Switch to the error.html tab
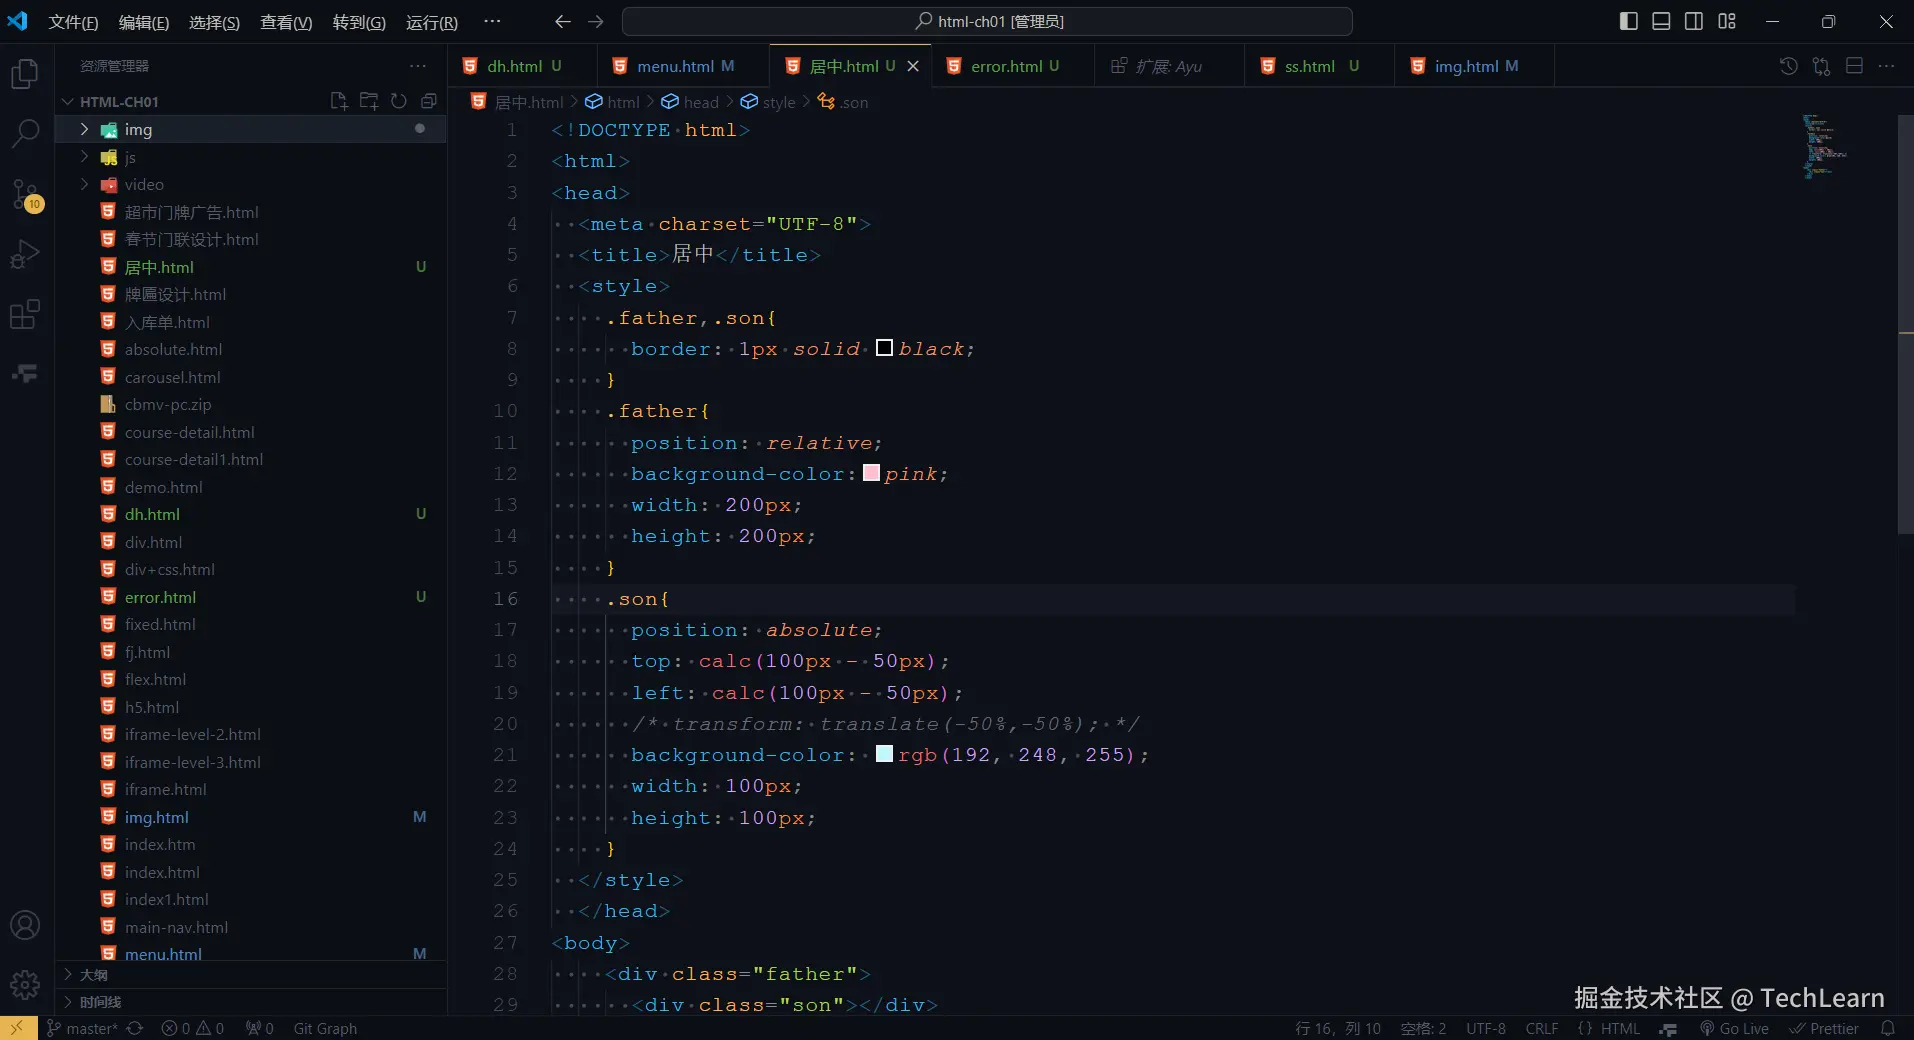This screenshot has width=1914, height=1040. point(1013,66)
